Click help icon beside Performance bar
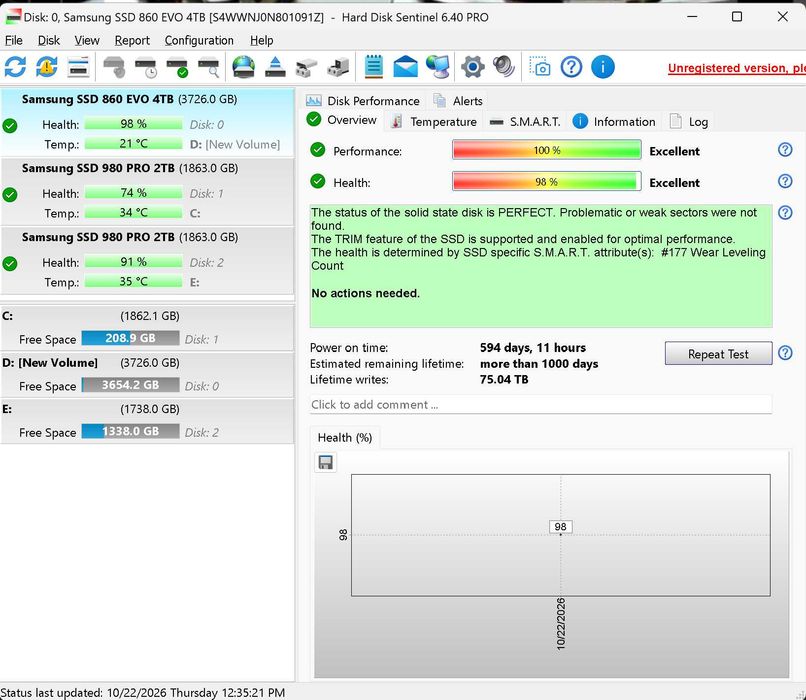806x700 pixels. (784, 150)
